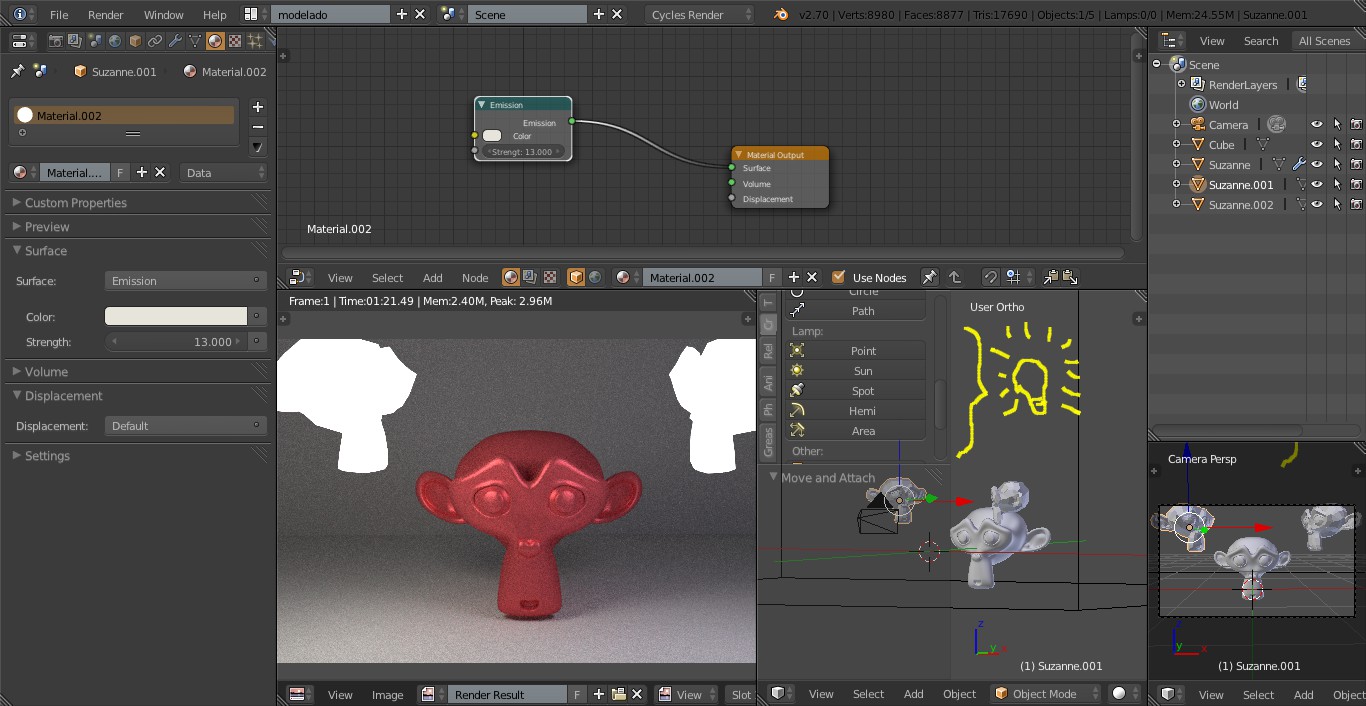Pin the node tree with the pushpin icon

[x=930, y=277]
